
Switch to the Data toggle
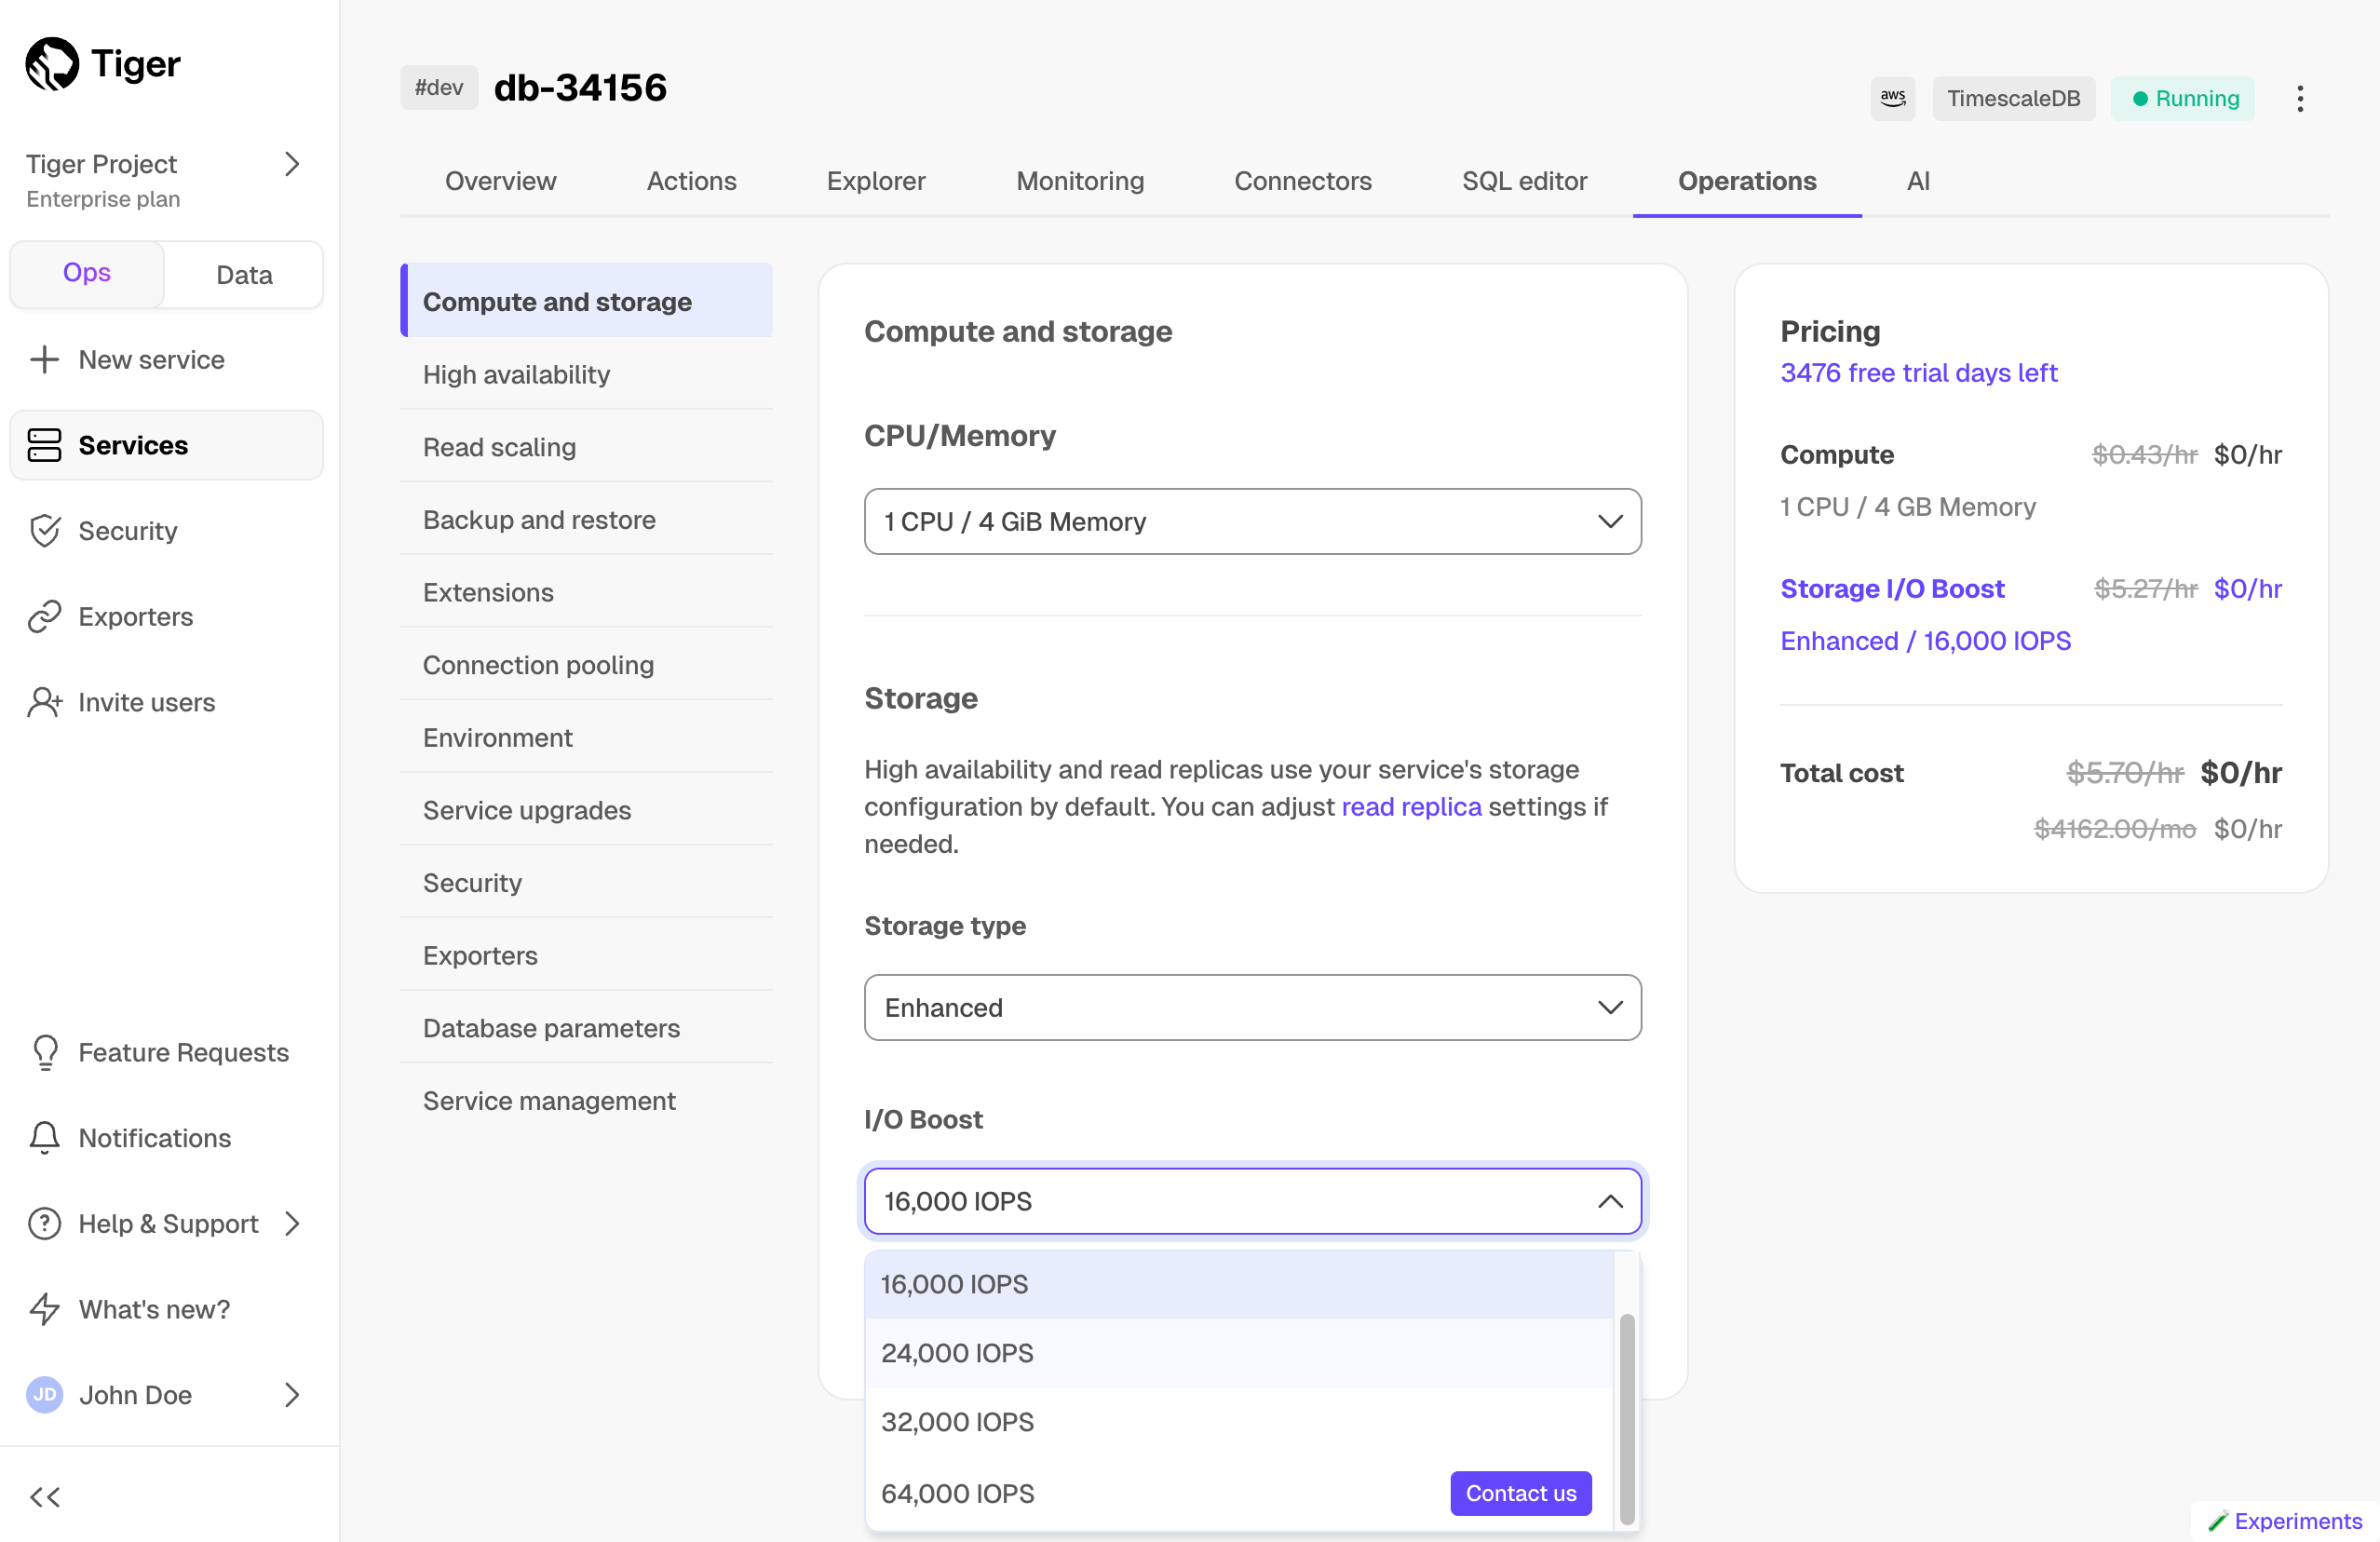(x=244, y=275)
